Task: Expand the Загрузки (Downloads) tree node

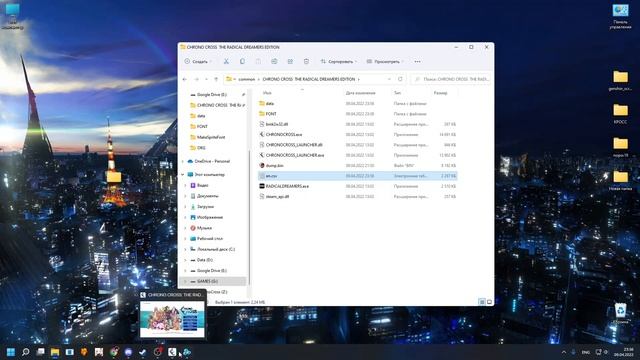Action: (x=185, y=207)
